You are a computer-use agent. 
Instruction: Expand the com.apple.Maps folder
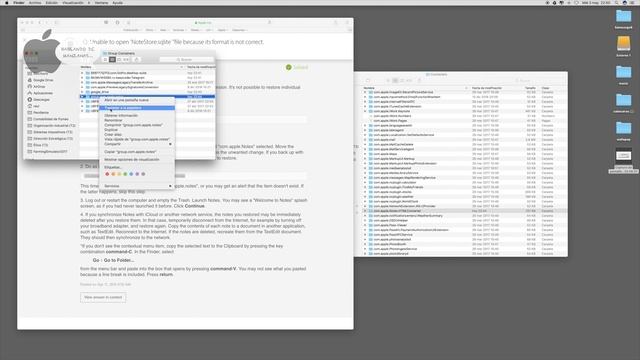[365, 154]
